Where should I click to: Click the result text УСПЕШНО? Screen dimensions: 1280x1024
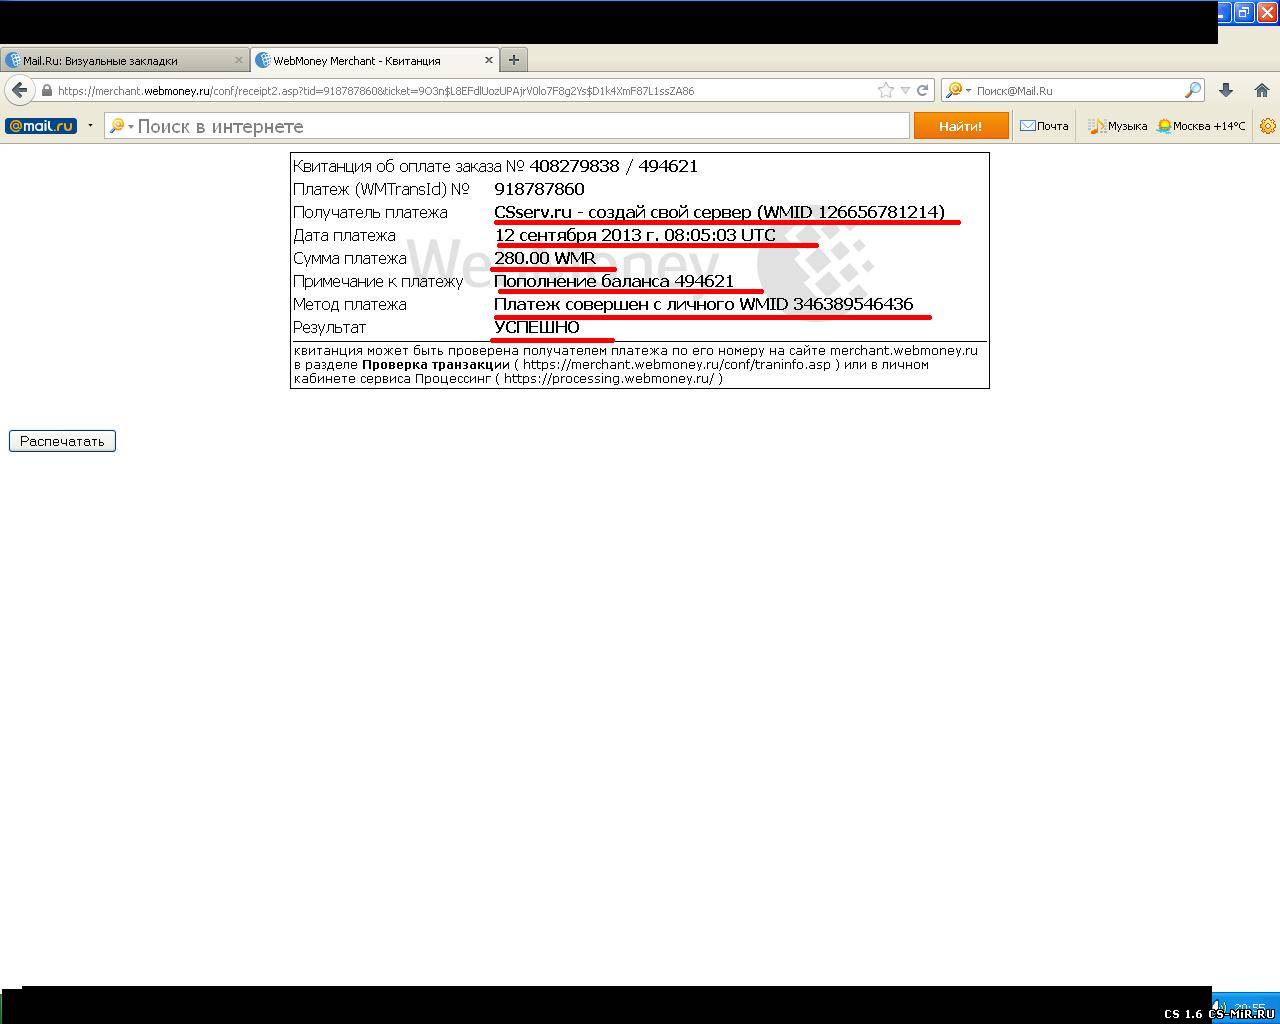click(537, 327)
